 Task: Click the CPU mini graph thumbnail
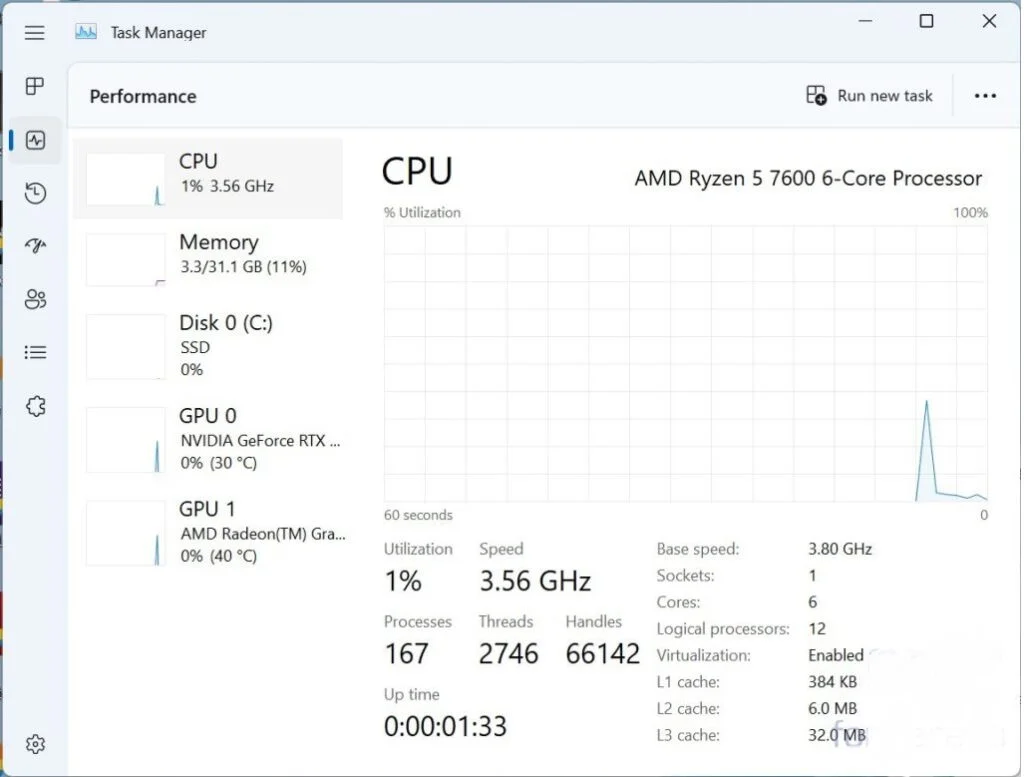pos(125,179)
